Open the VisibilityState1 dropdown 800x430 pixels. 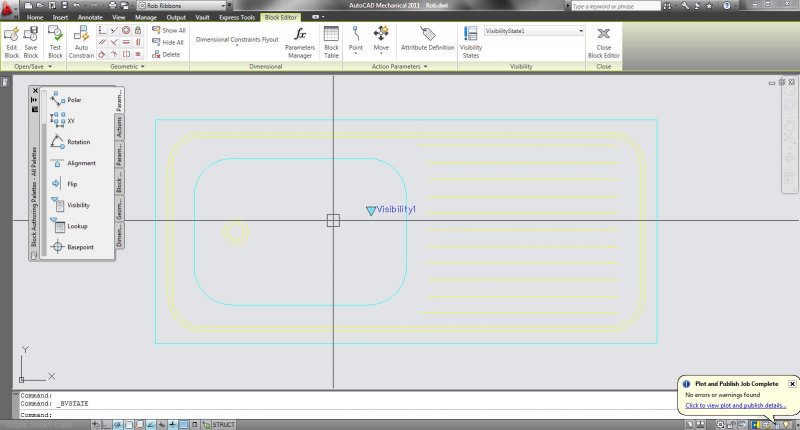coord(580,31)
